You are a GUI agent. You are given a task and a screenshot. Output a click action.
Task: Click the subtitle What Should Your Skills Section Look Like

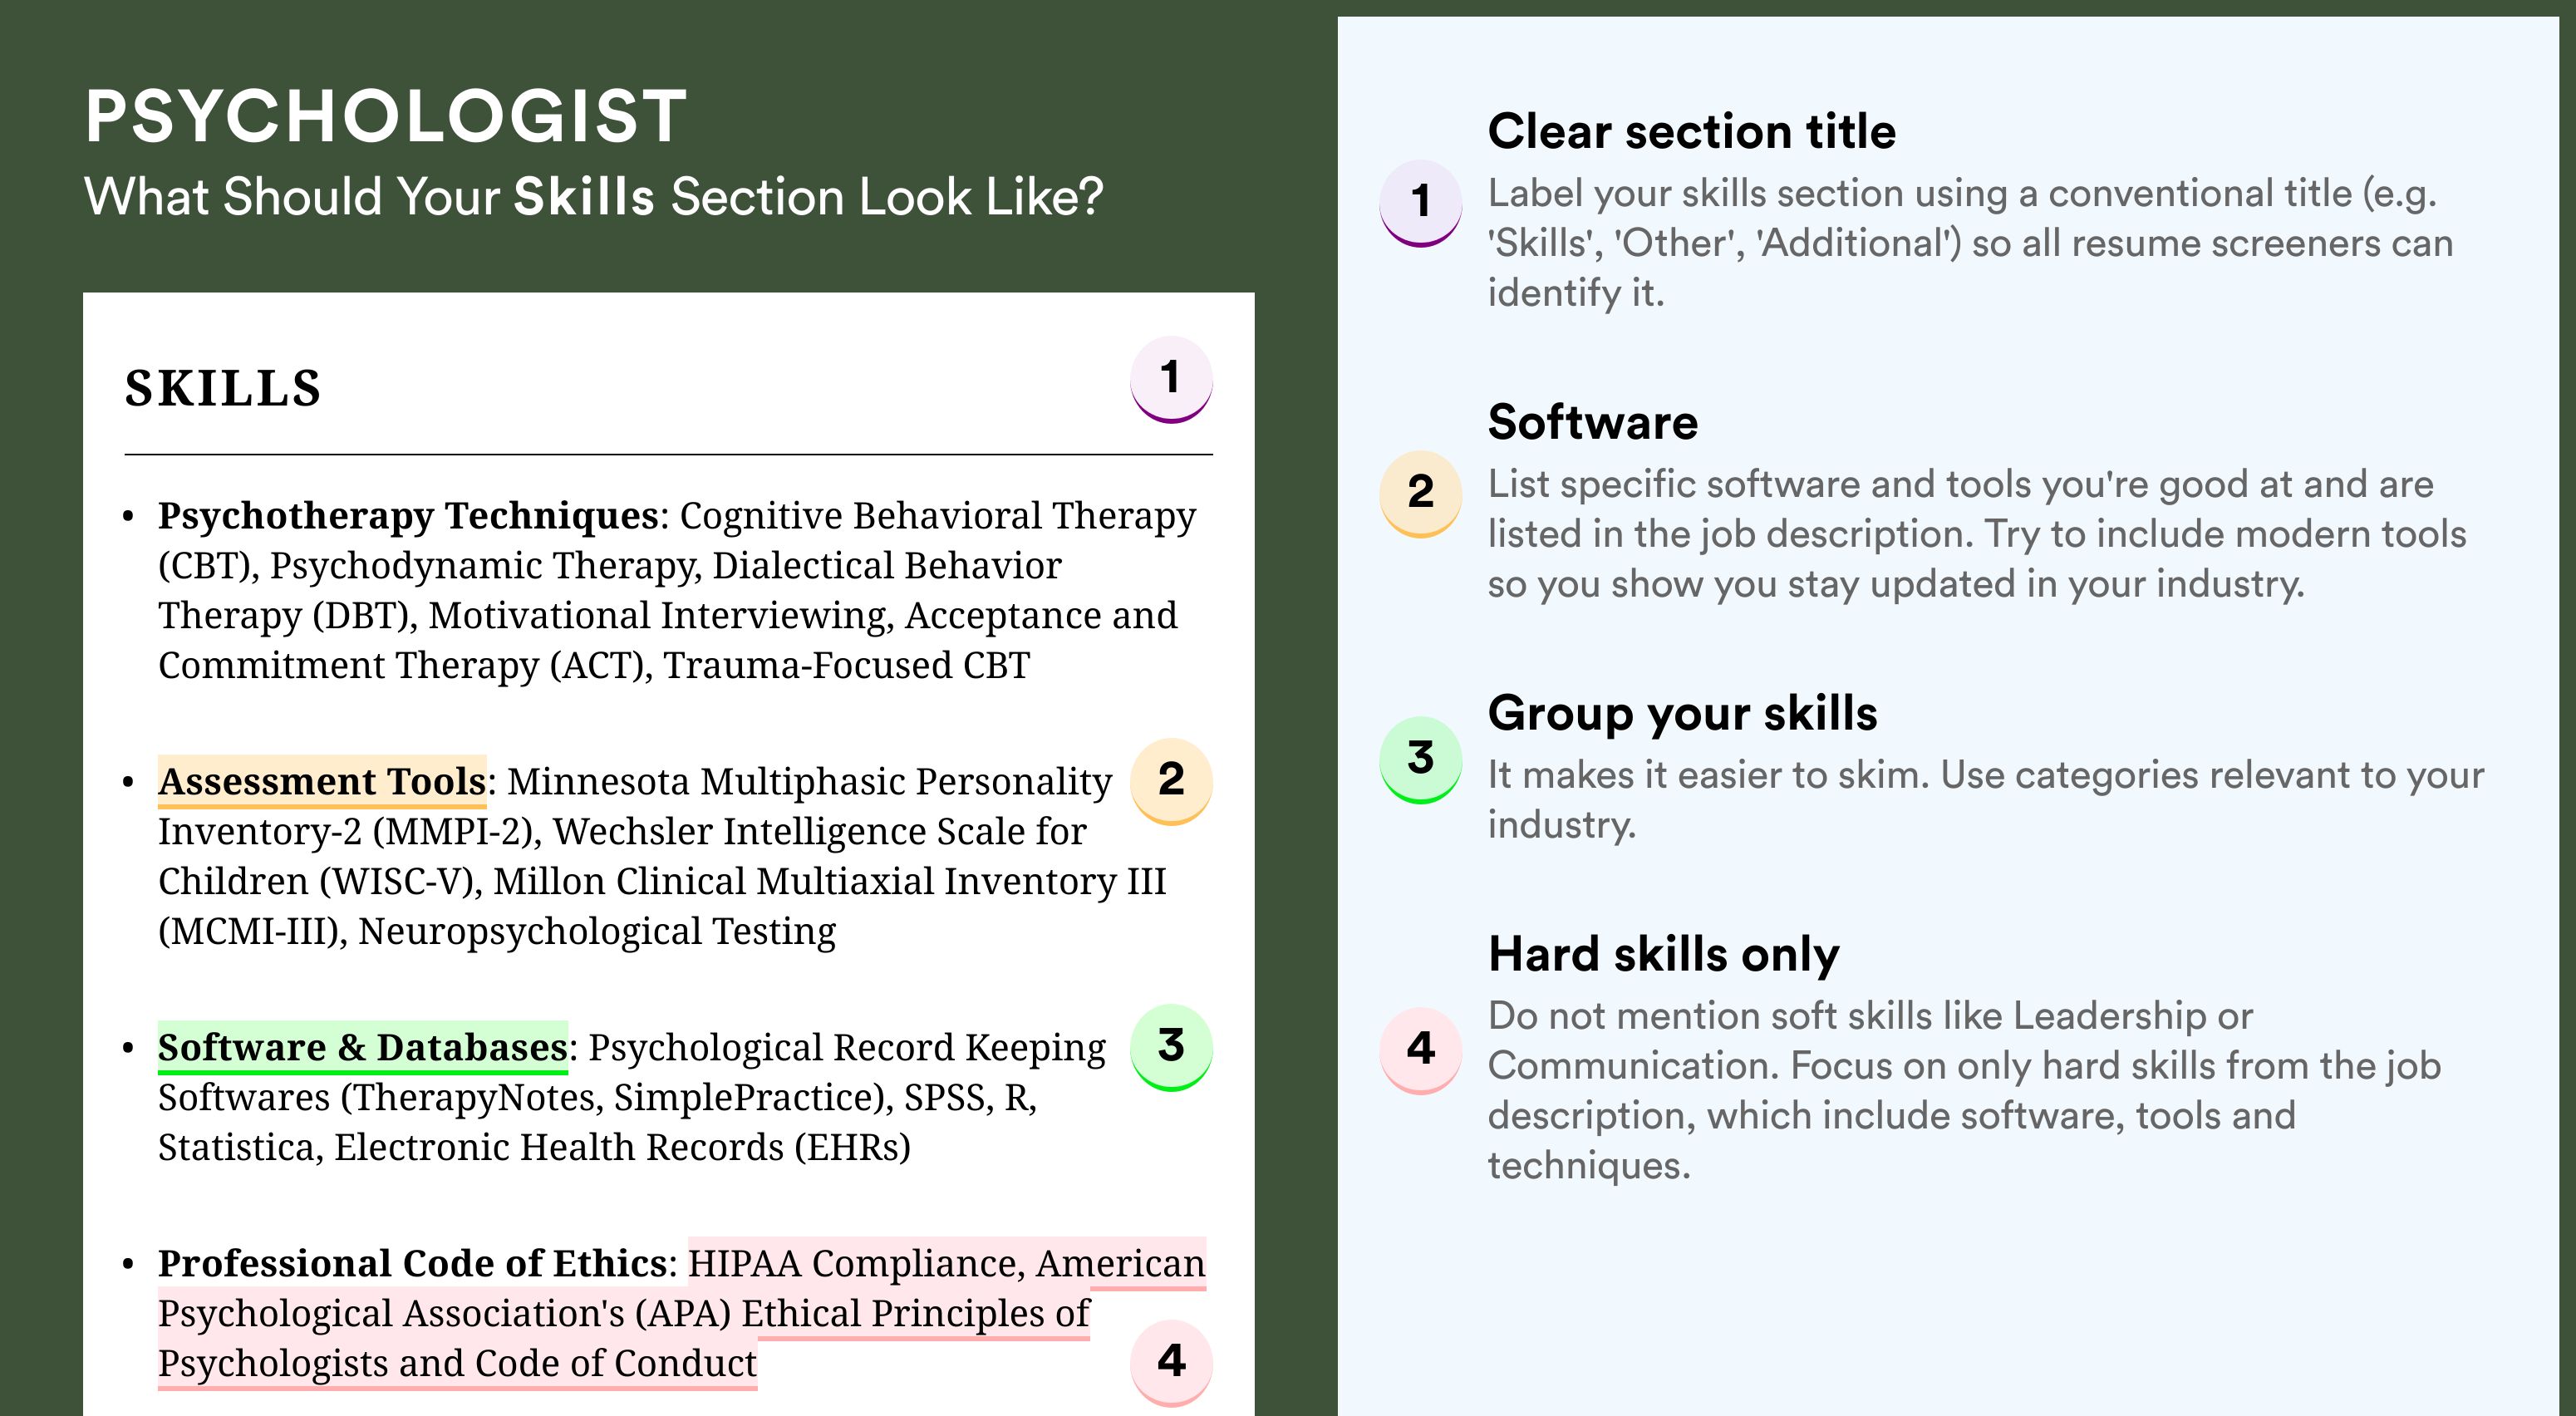click(x=594, y=197)
